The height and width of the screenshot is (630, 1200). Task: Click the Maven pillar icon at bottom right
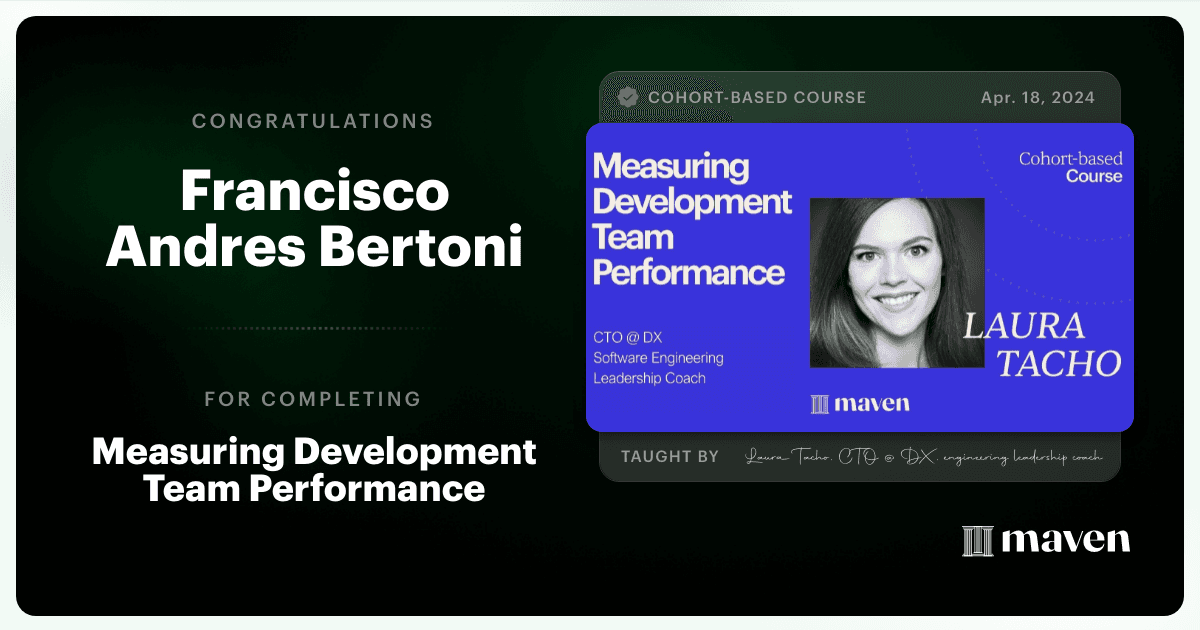(977, 541)
